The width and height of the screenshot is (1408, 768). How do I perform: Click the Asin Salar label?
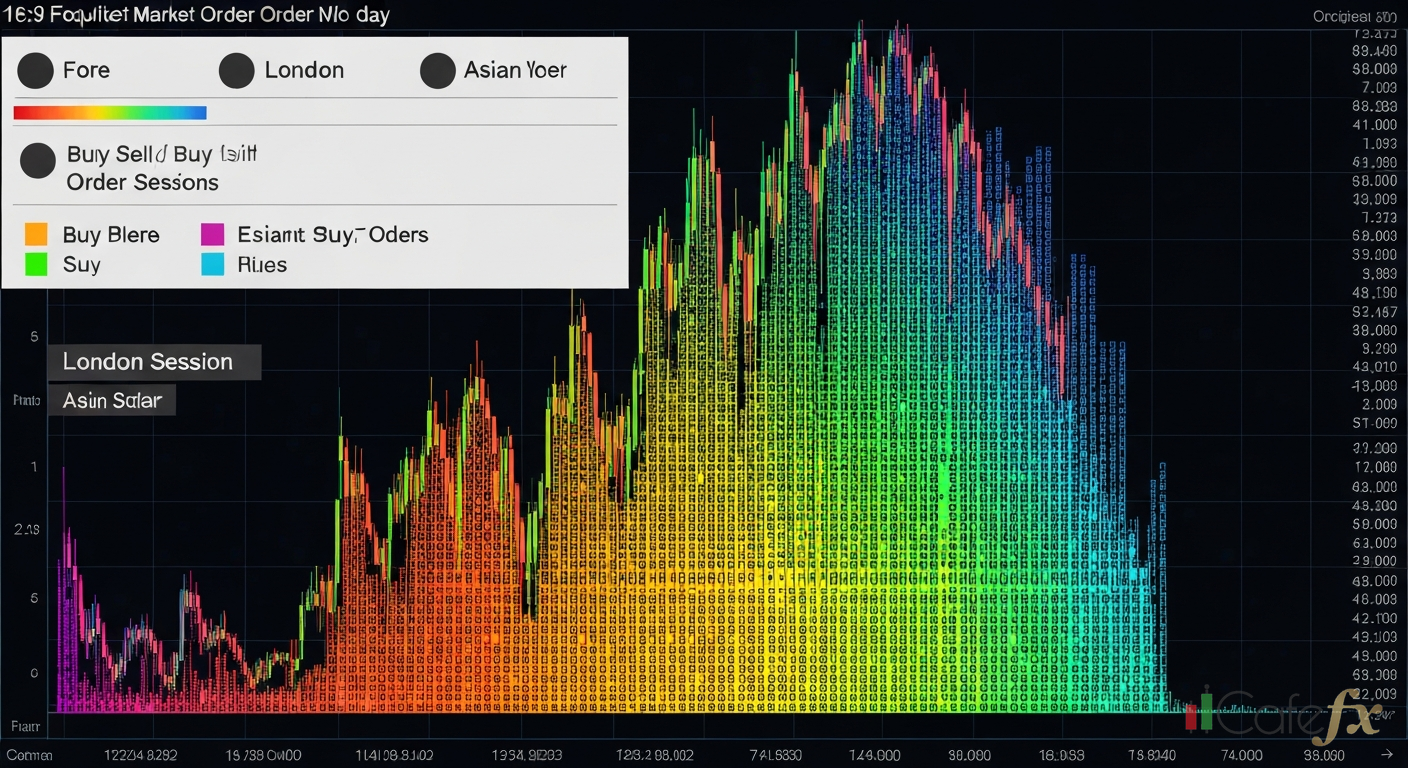click(111, 399)
